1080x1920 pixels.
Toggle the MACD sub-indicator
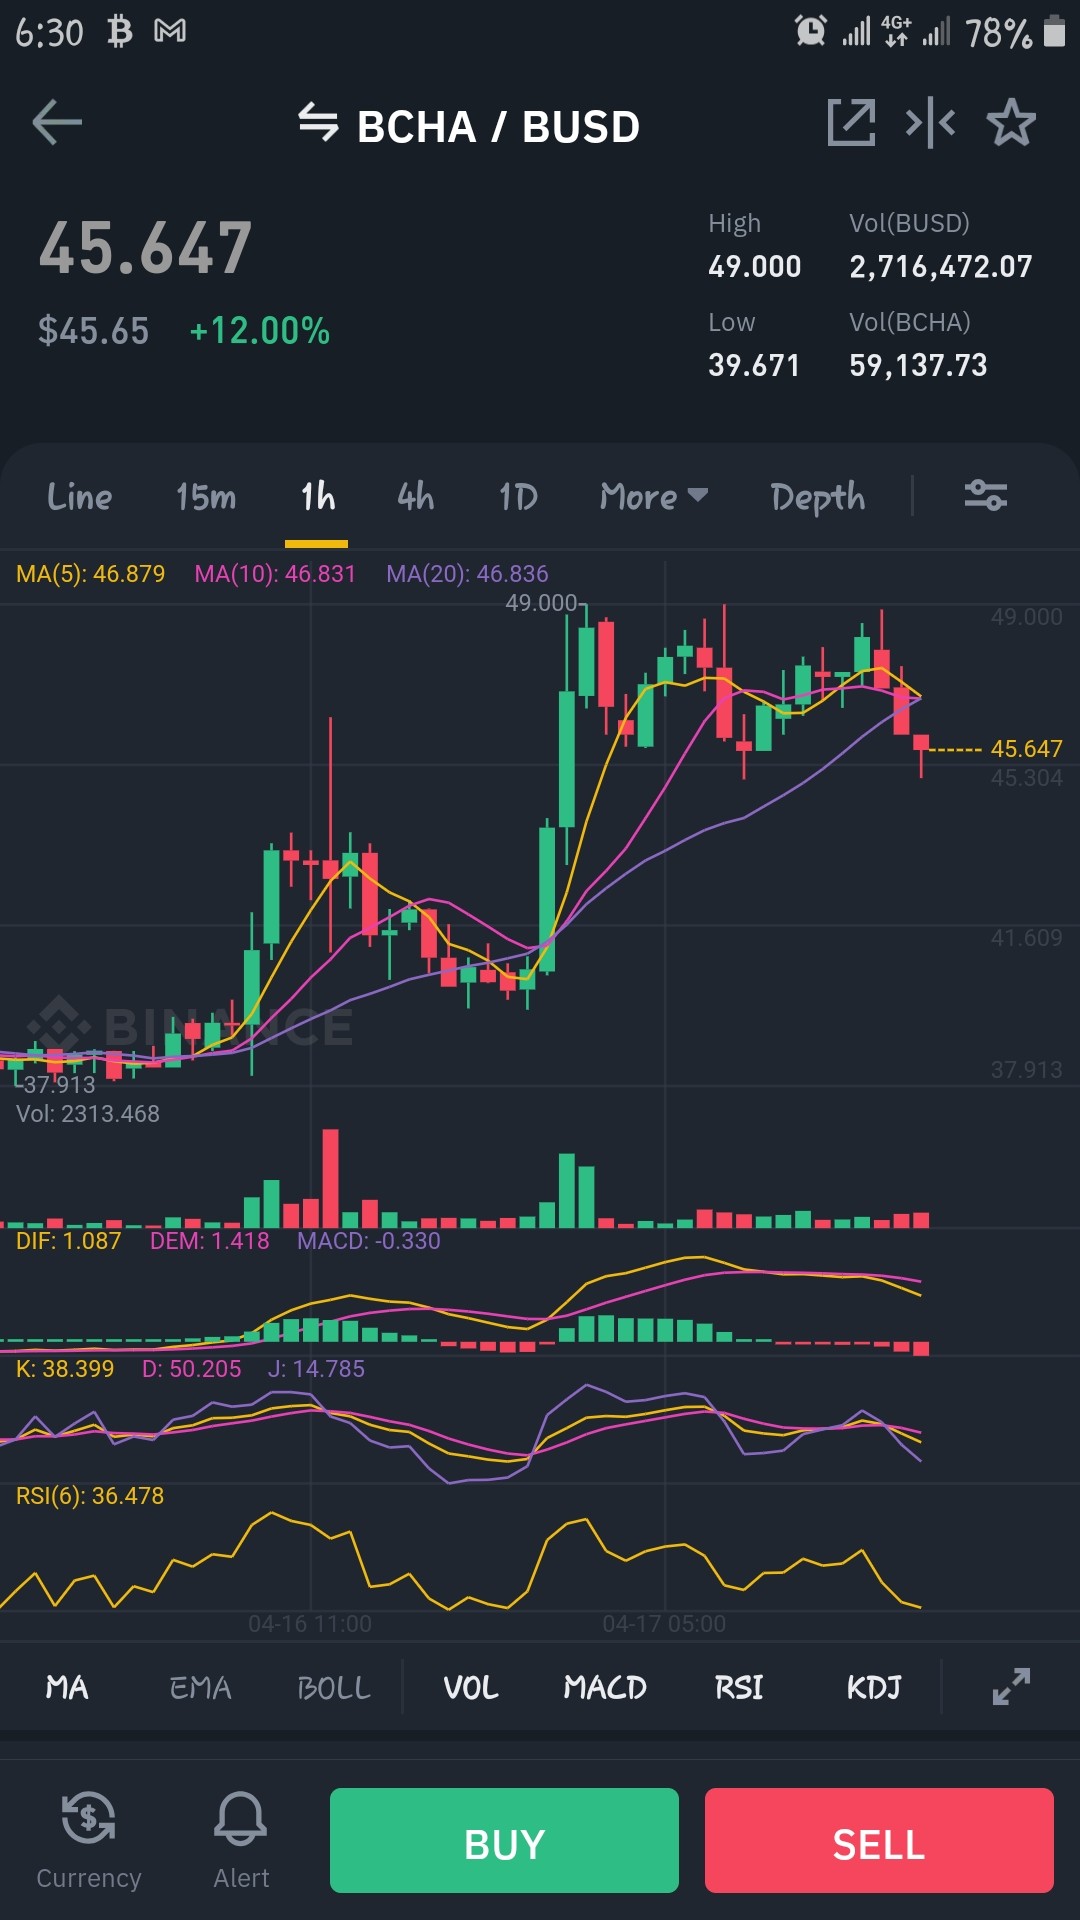605,1688
